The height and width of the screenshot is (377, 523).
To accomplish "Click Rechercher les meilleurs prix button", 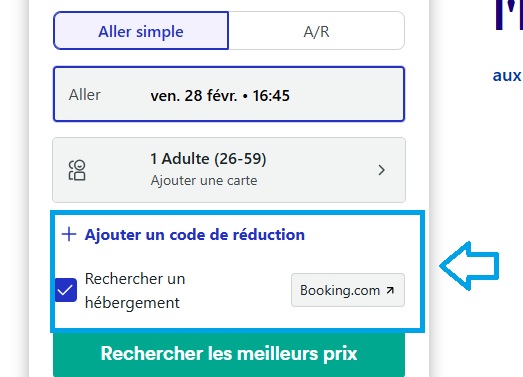I will pyautogui.click(x=229, y=354).
